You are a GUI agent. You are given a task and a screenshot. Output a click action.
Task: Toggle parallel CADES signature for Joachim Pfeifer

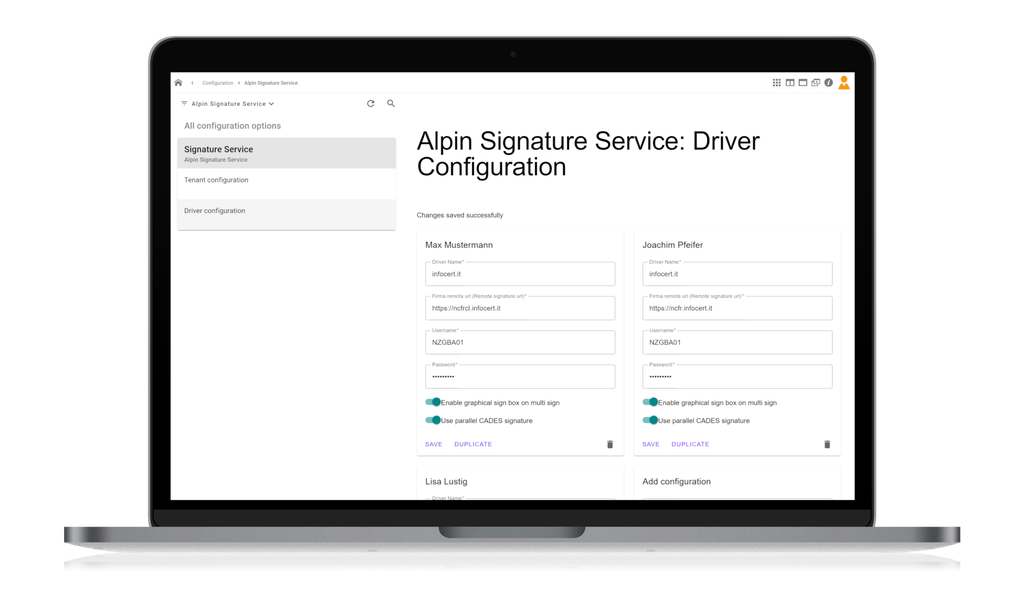pyautogui.click(x=650, y=421)
